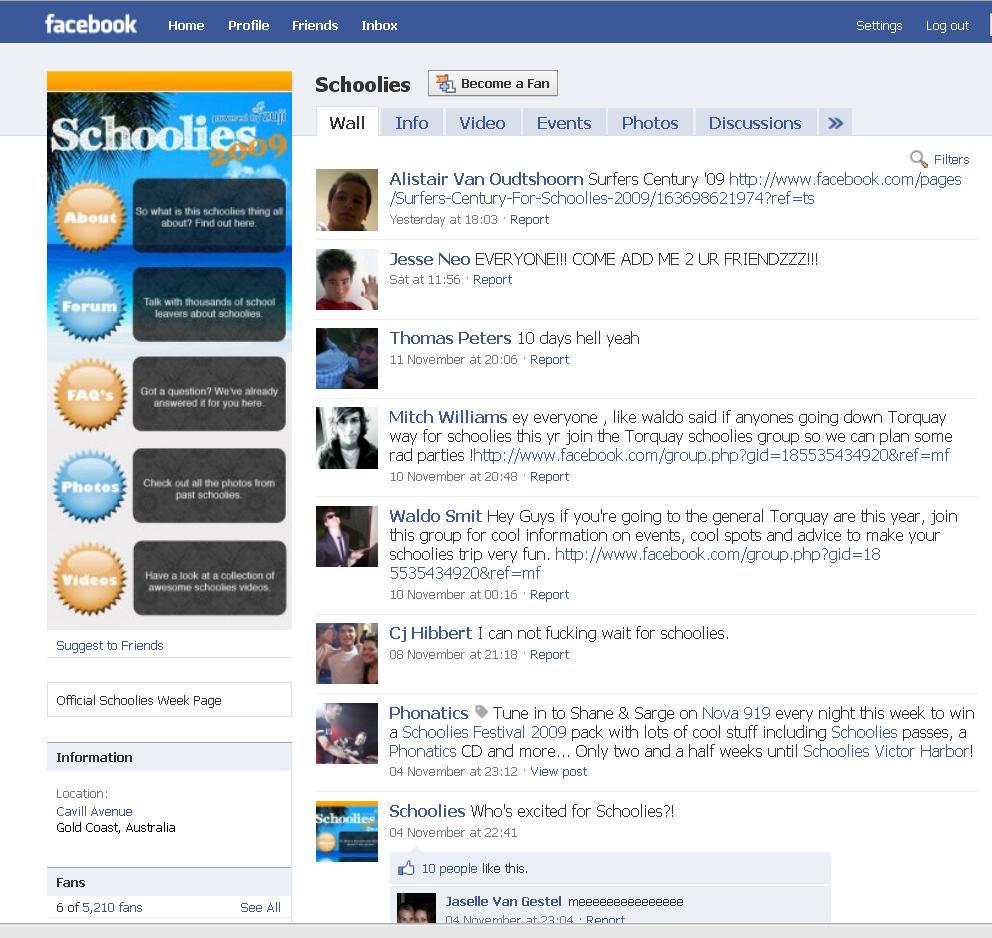
Task: View past schoolies photos via the Photos badge
Action: pyautogui.click(x=88, y=487)
